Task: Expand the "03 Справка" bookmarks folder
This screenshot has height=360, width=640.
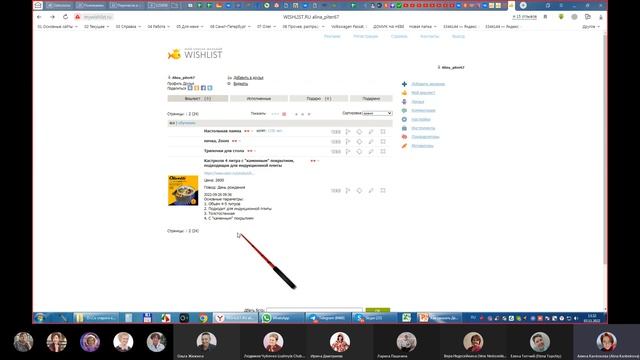Action: (128, 27)
